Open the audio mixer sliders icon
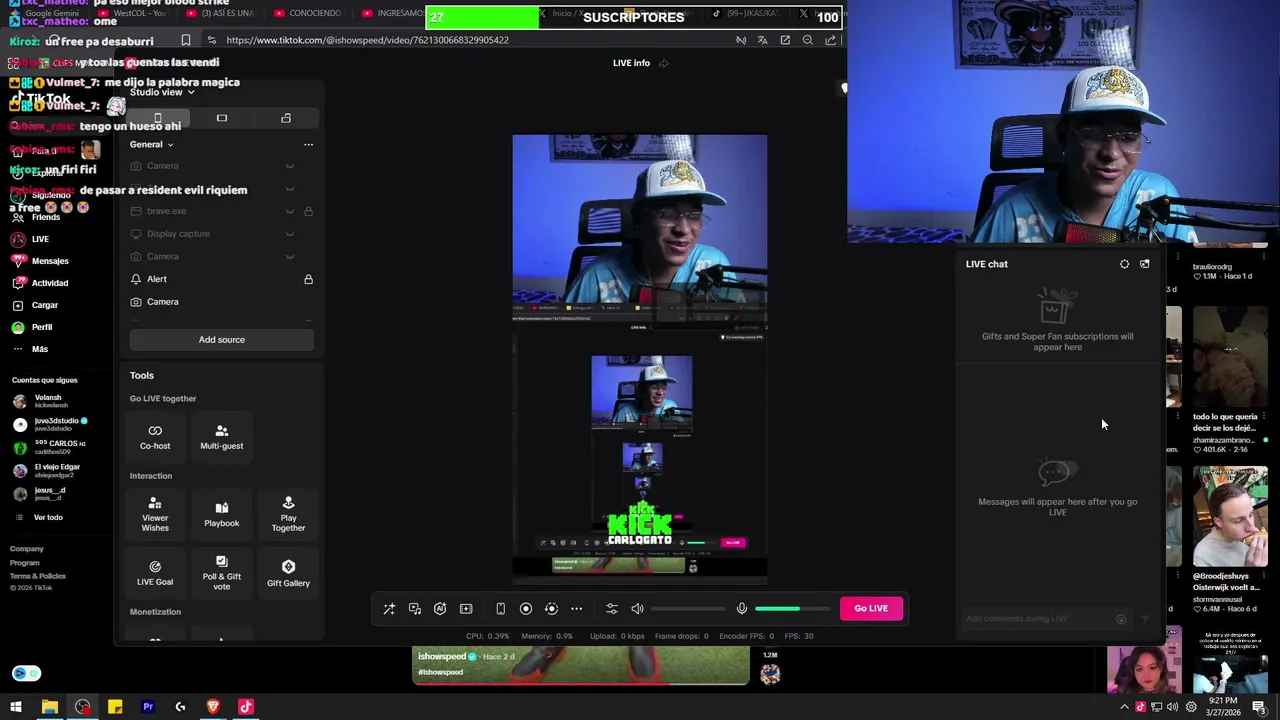Viewport: 1280px width, 720px height. pyautogui.click(x=612, y=609)
